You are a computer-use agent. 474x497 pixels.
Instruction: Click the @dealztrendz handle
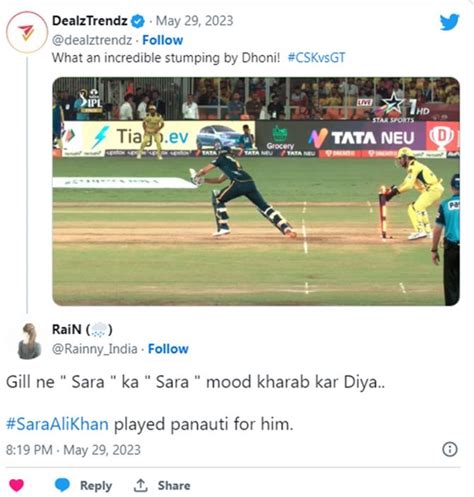tap(92, 40)
